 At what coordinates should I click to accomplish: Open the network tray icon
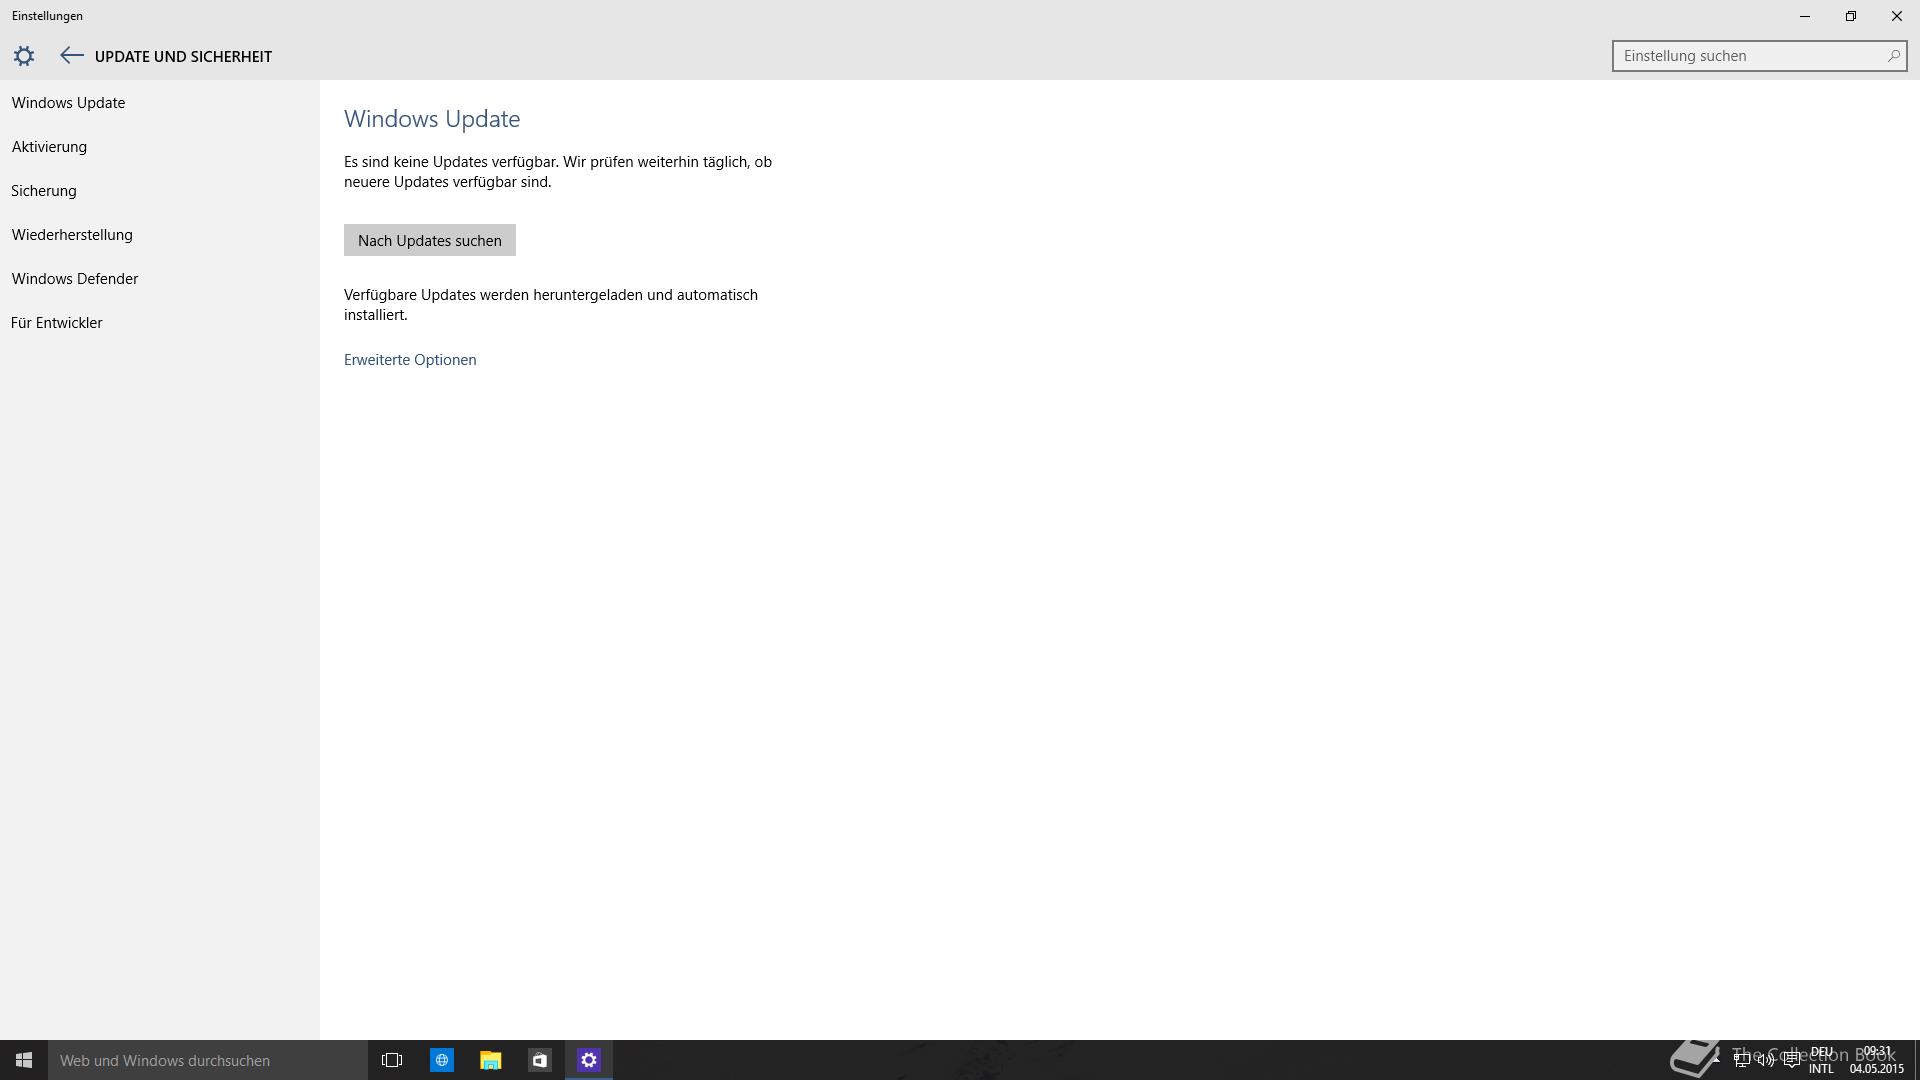coord(1741,1060)
